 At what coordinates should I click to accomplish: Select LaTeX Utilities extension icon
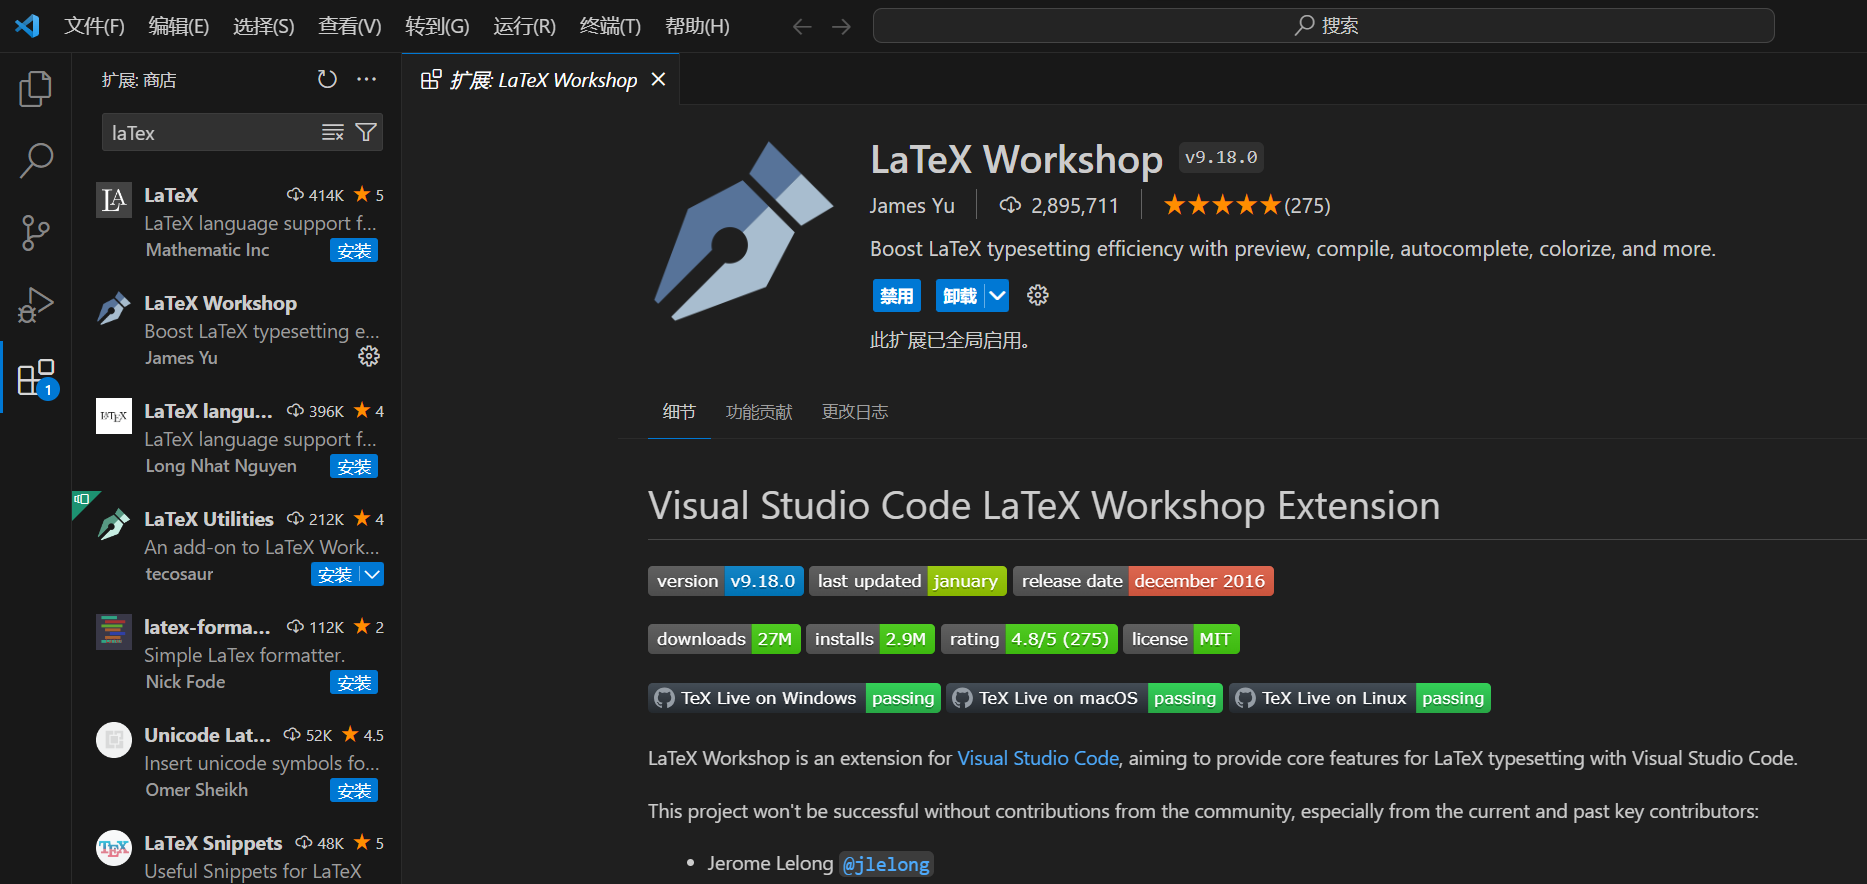[114, 525]
